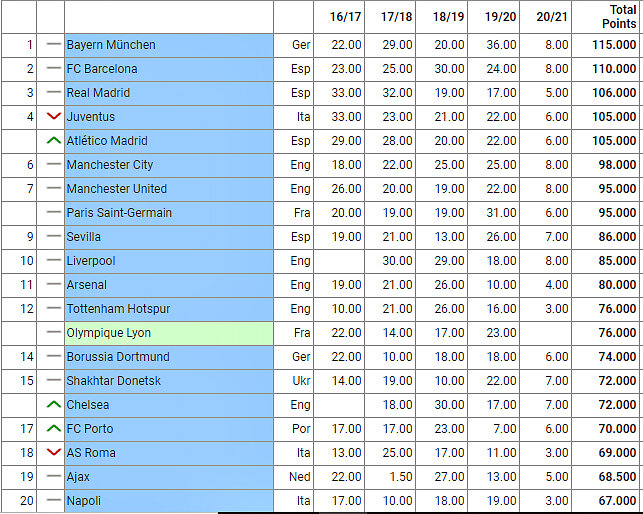The width and height of the screenshot is (643, 514).
Task: Open the Juventus club link
Action: (91, 117)
